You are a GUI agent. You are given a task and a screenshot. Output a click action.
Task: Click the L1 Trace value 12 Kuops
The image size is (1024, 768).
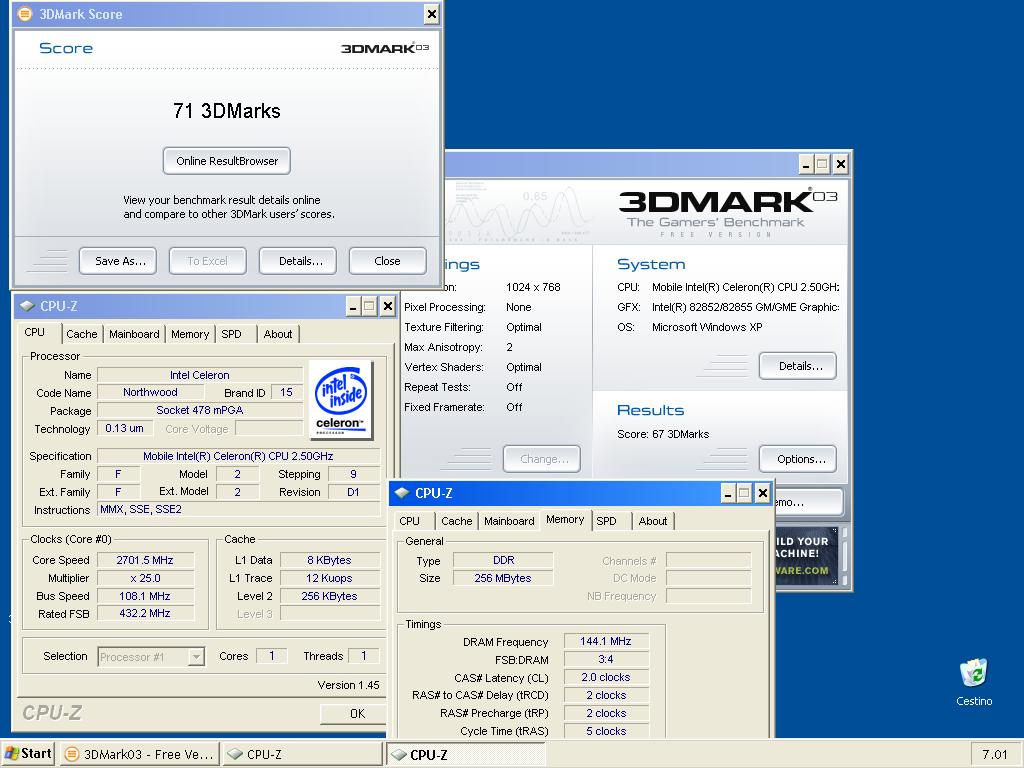[330, 578]
